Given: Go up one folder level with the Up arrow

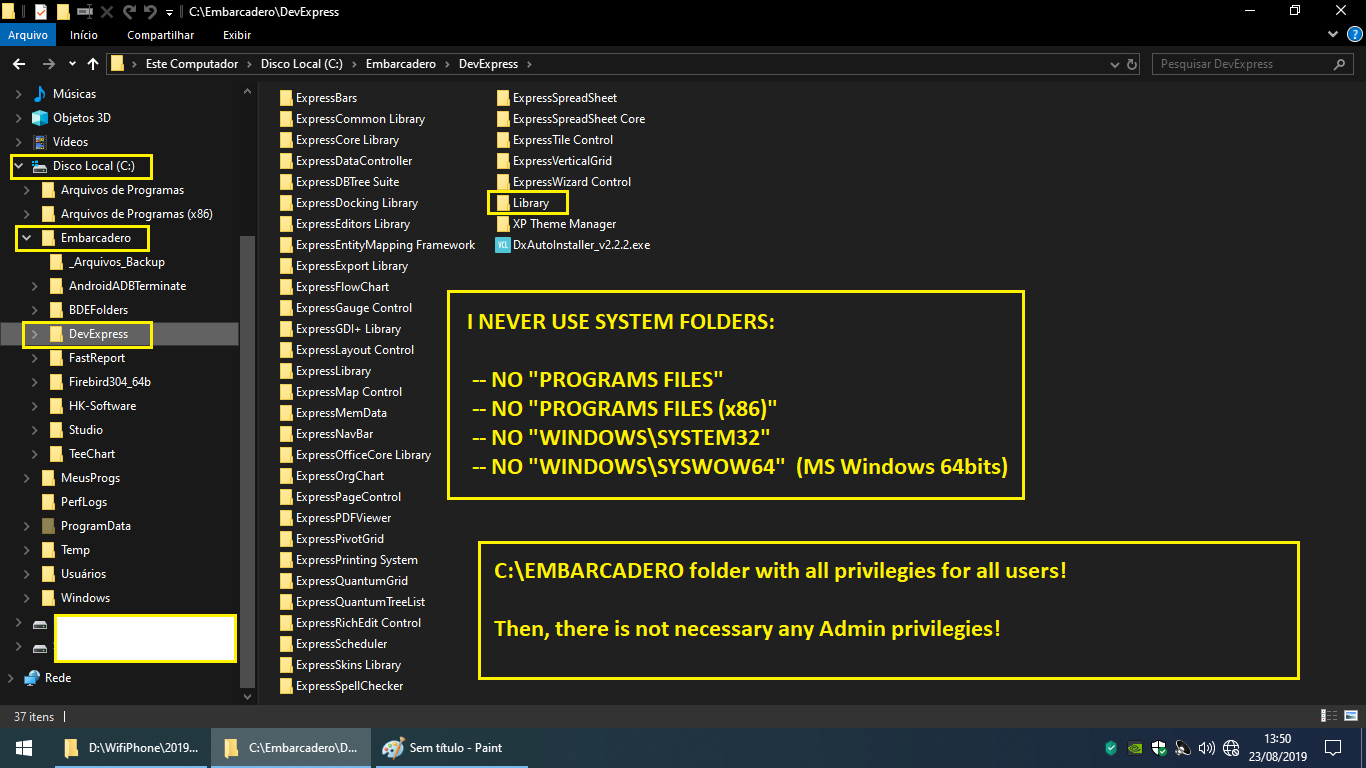Looking at the screenshot, I should 93,64.
